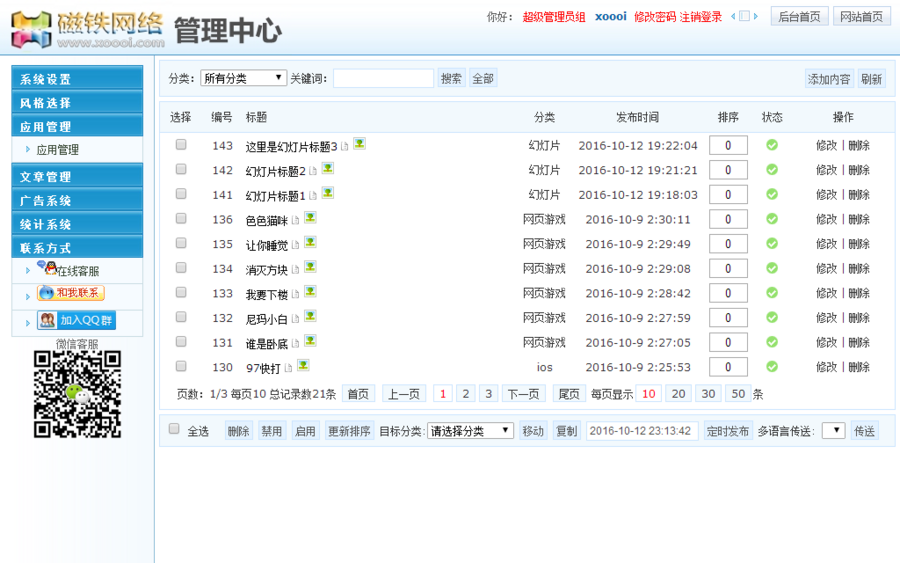Click the 关键词 keyword input field

click(383, 78)
